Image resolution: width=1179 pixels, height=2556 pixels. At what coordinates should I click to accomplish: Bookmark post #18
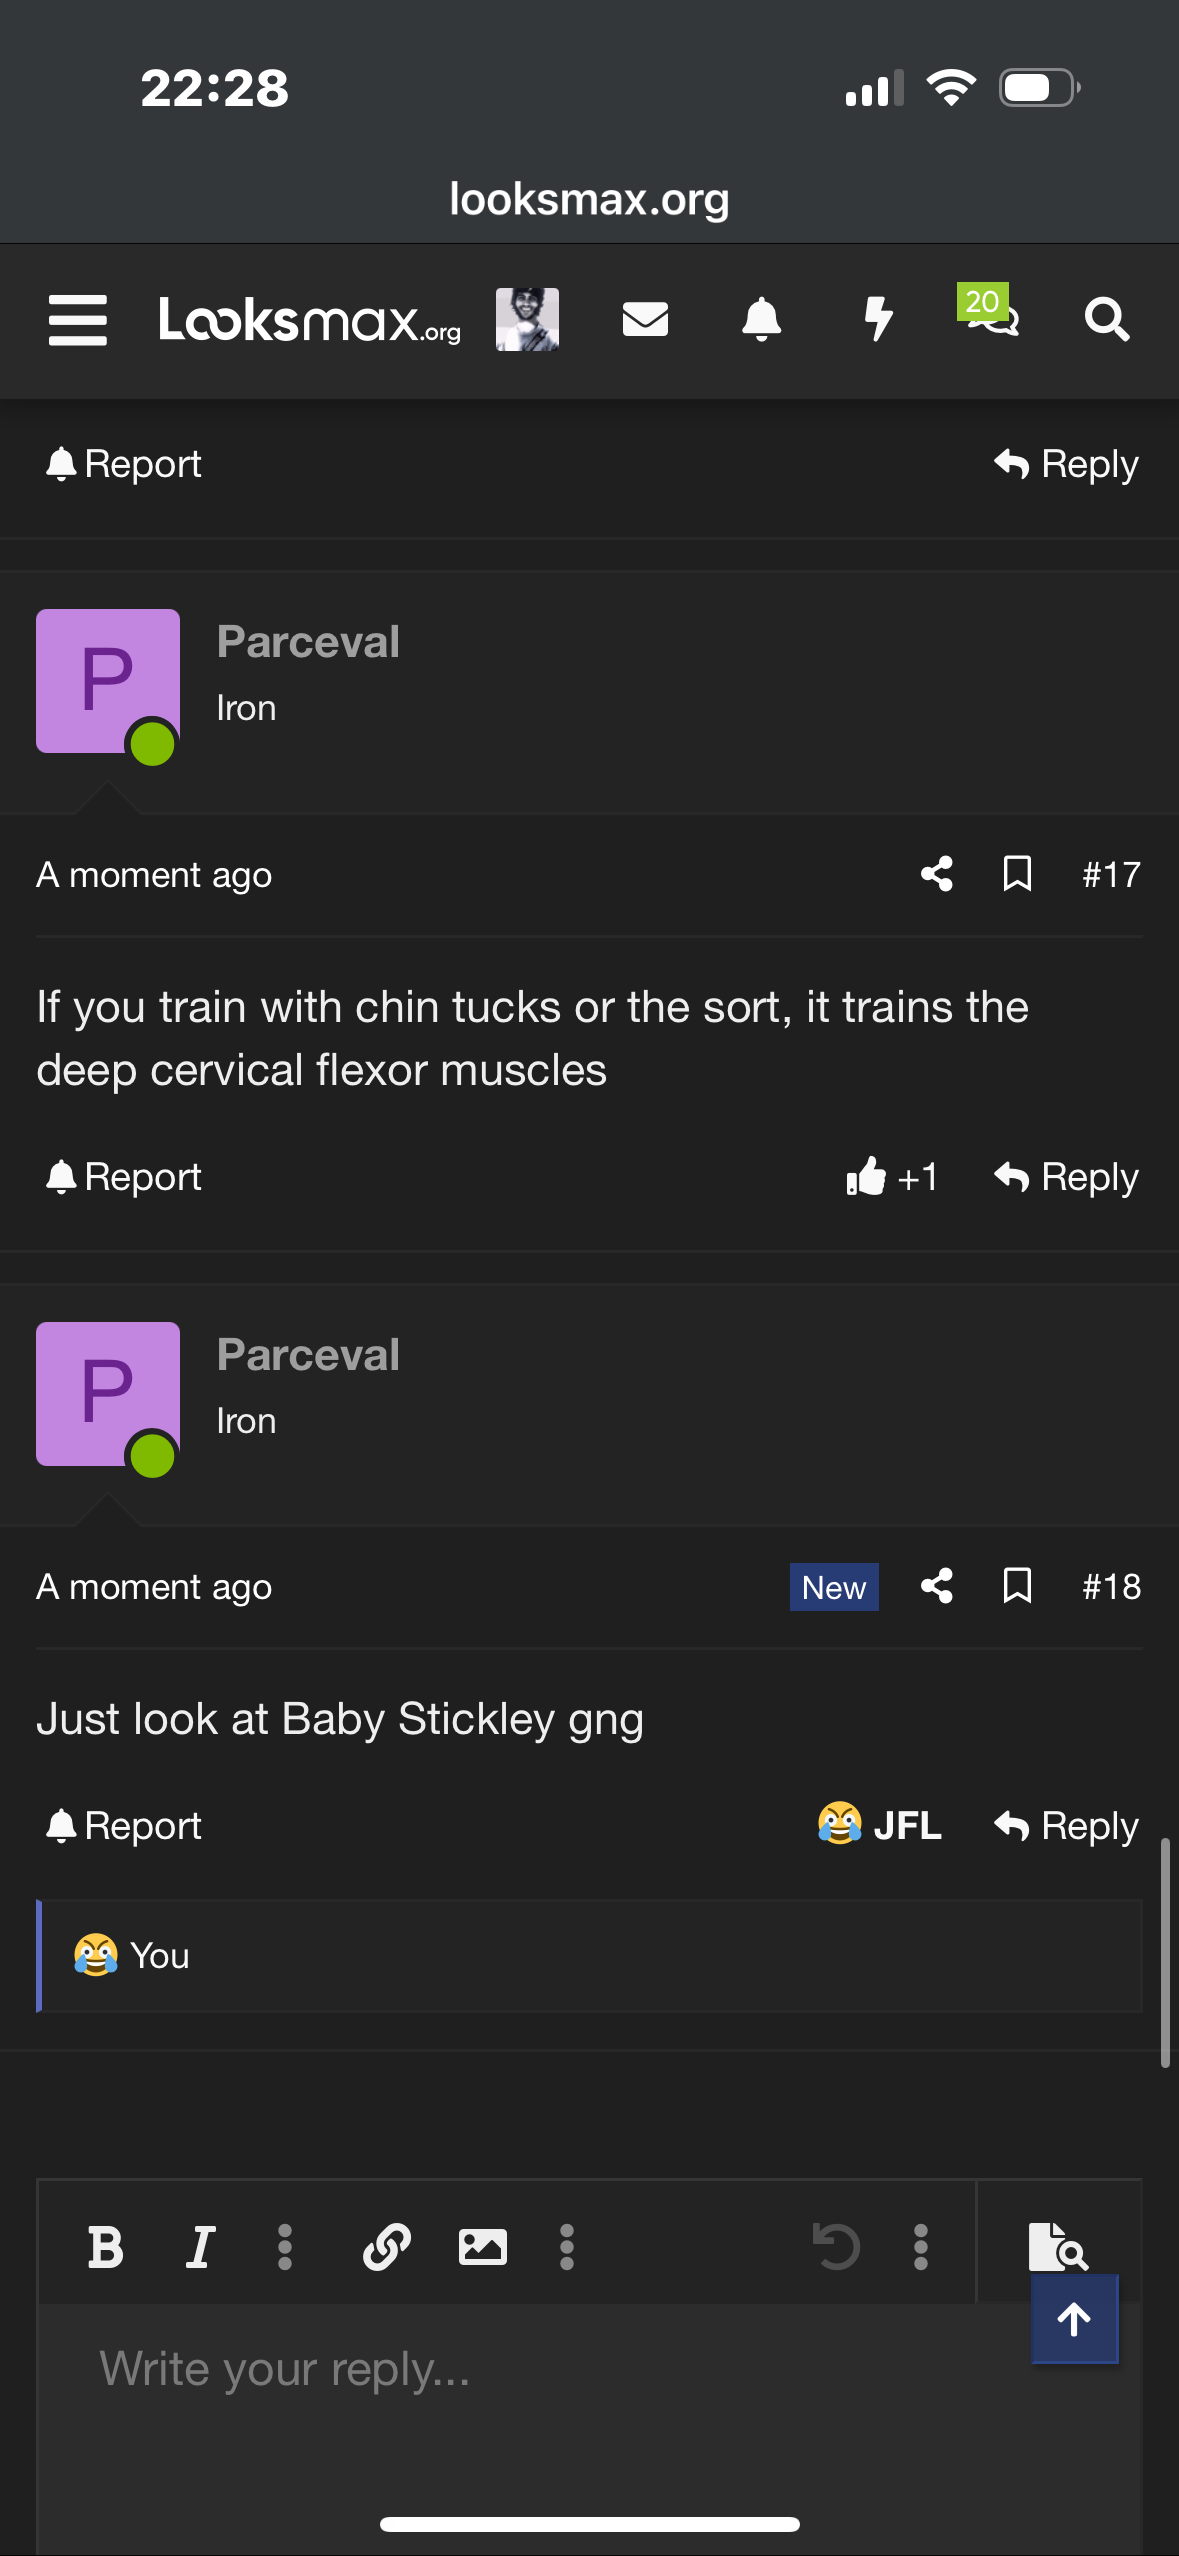pos(1017,1586)
